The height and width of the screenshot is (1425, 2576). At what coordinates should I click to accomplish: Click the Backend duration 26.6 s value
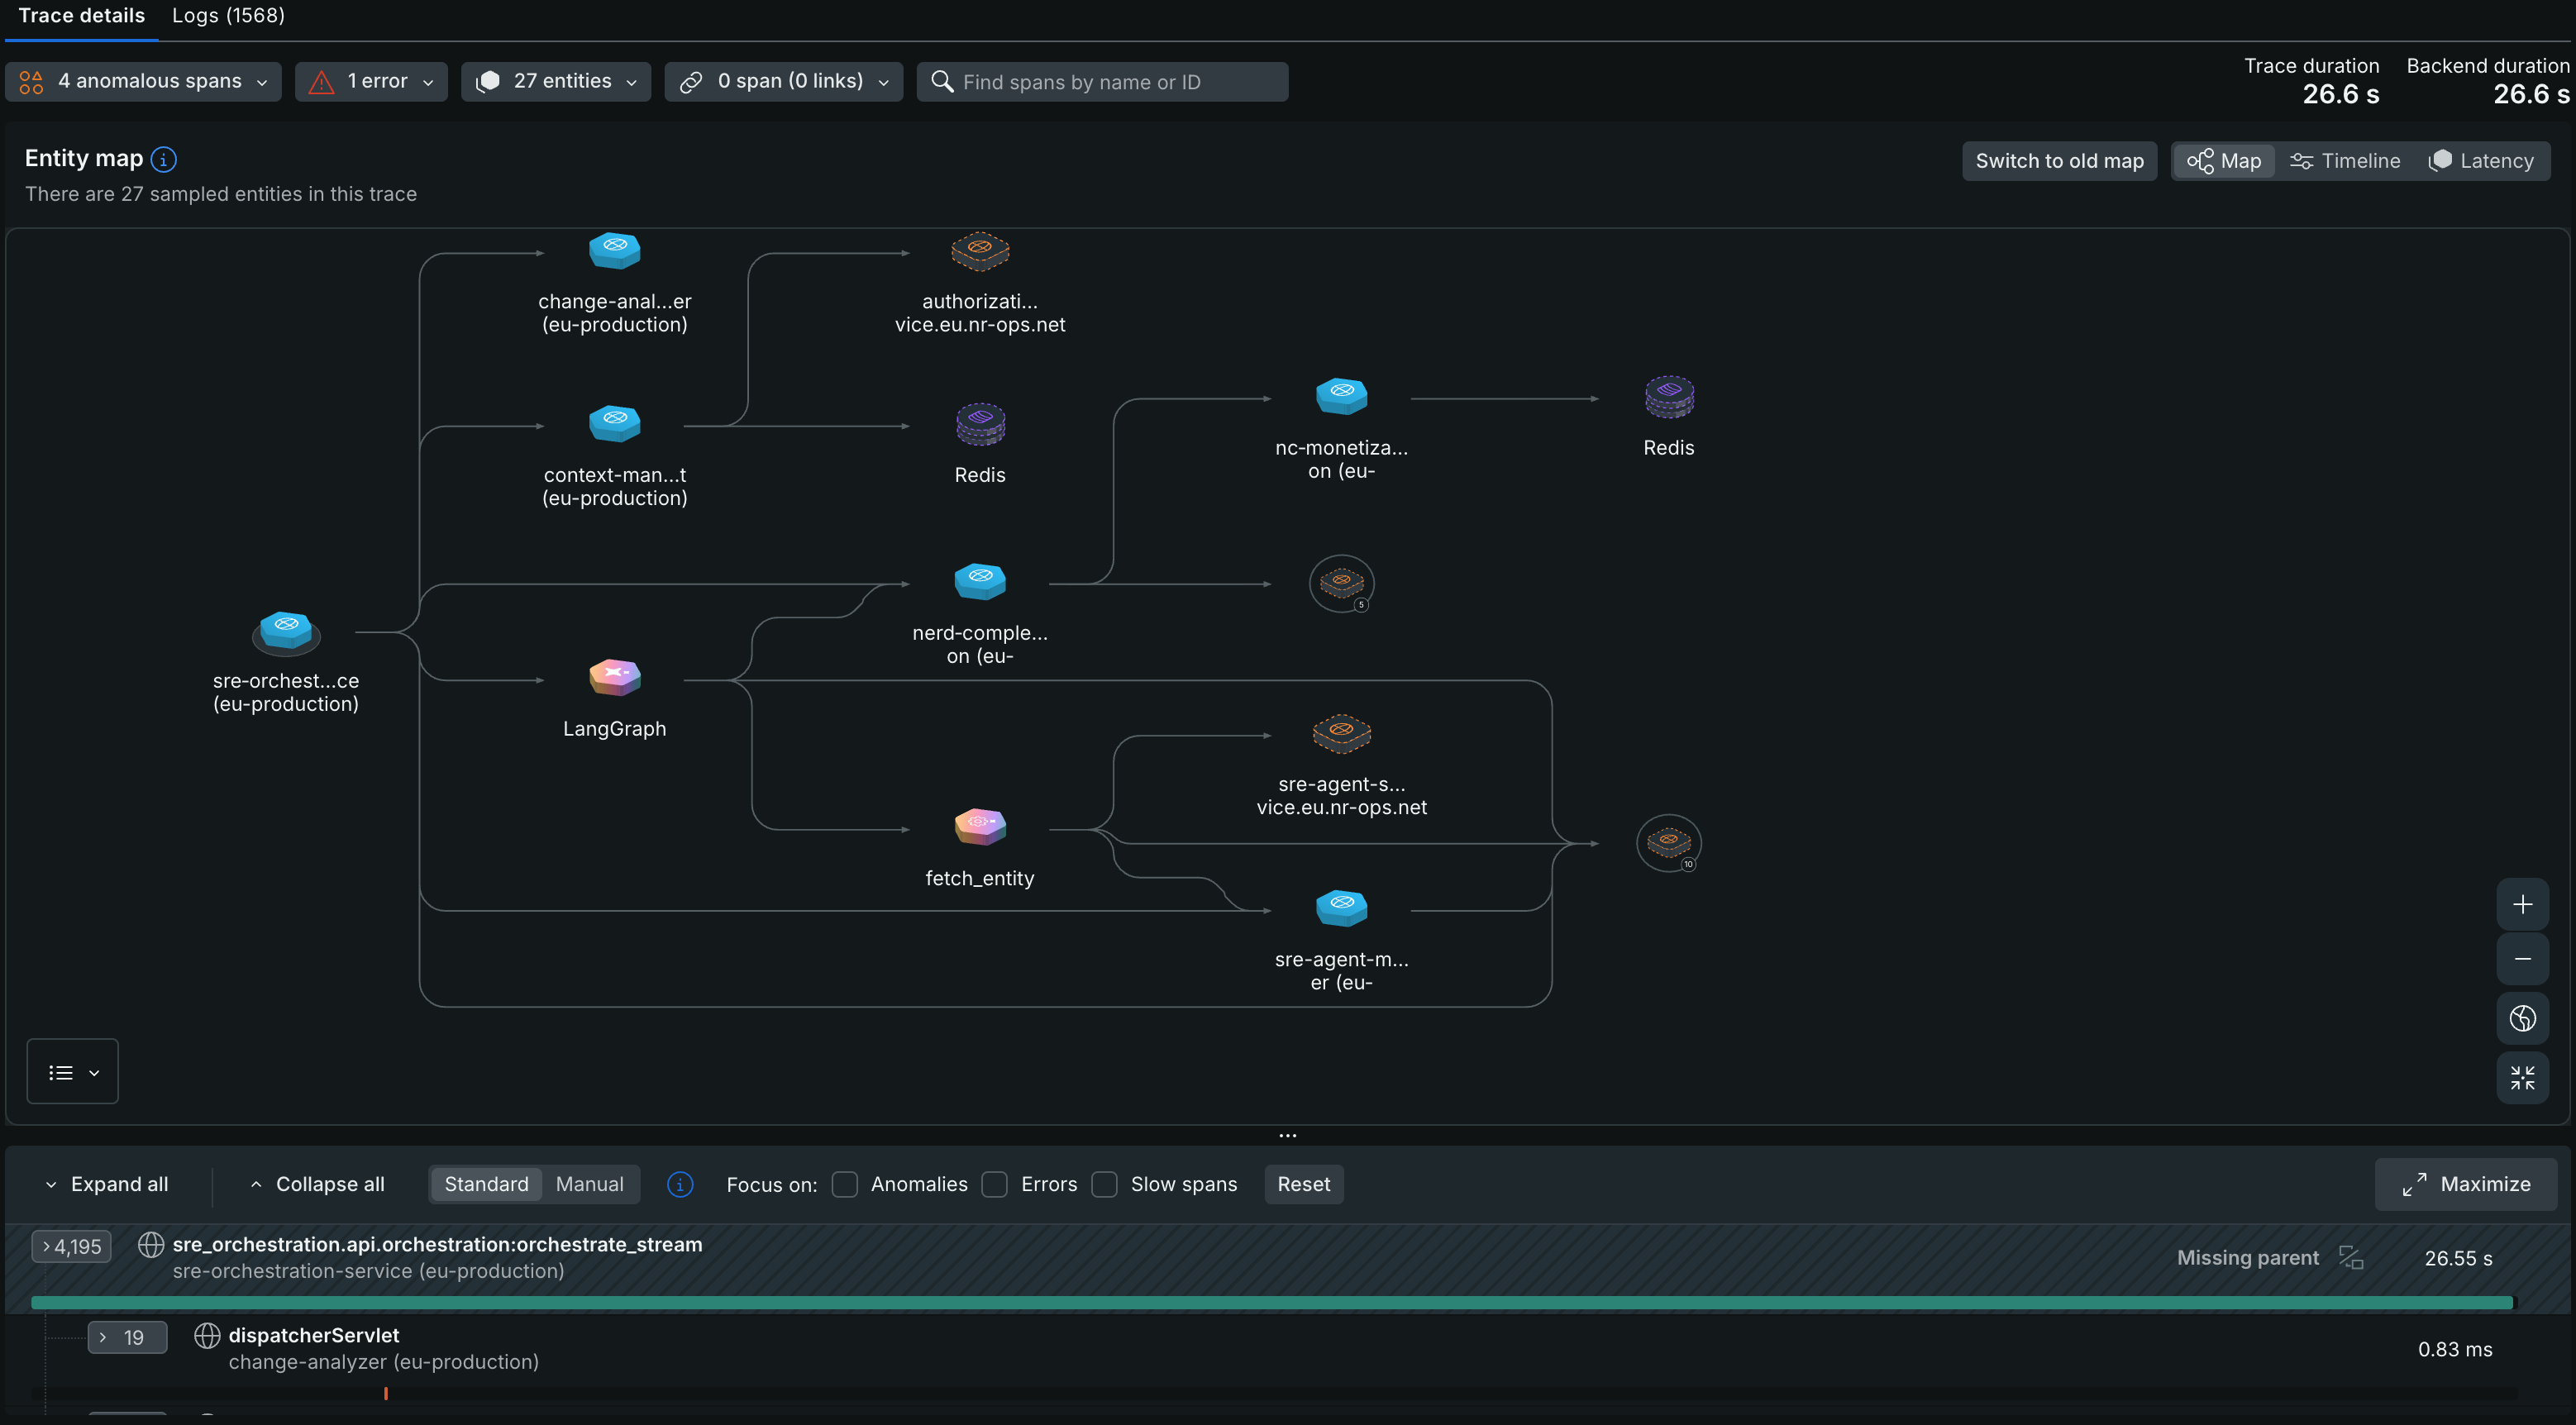(x=2531, y=95)
